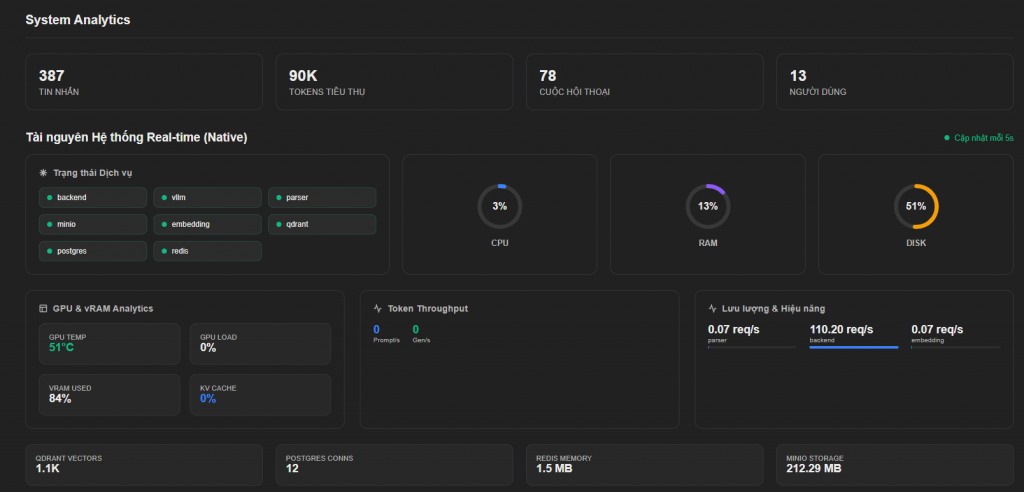Click the Redis Memory 1.5 MB card

[x=645, y=465]
